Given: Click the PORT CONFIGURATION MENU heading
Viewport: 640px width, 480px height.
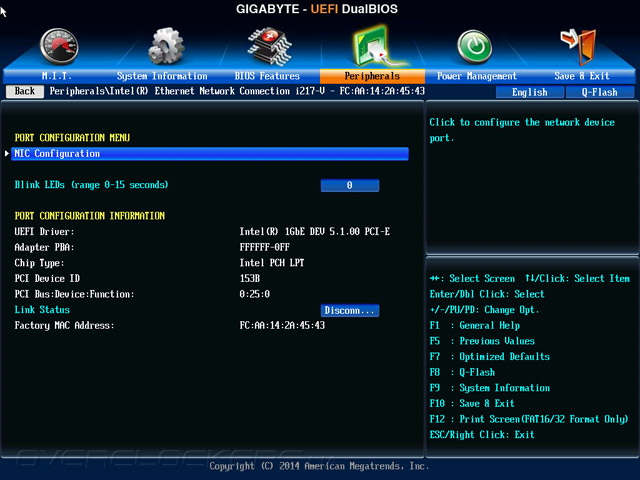Looking at the screenshot, I should tap(72, 138).
